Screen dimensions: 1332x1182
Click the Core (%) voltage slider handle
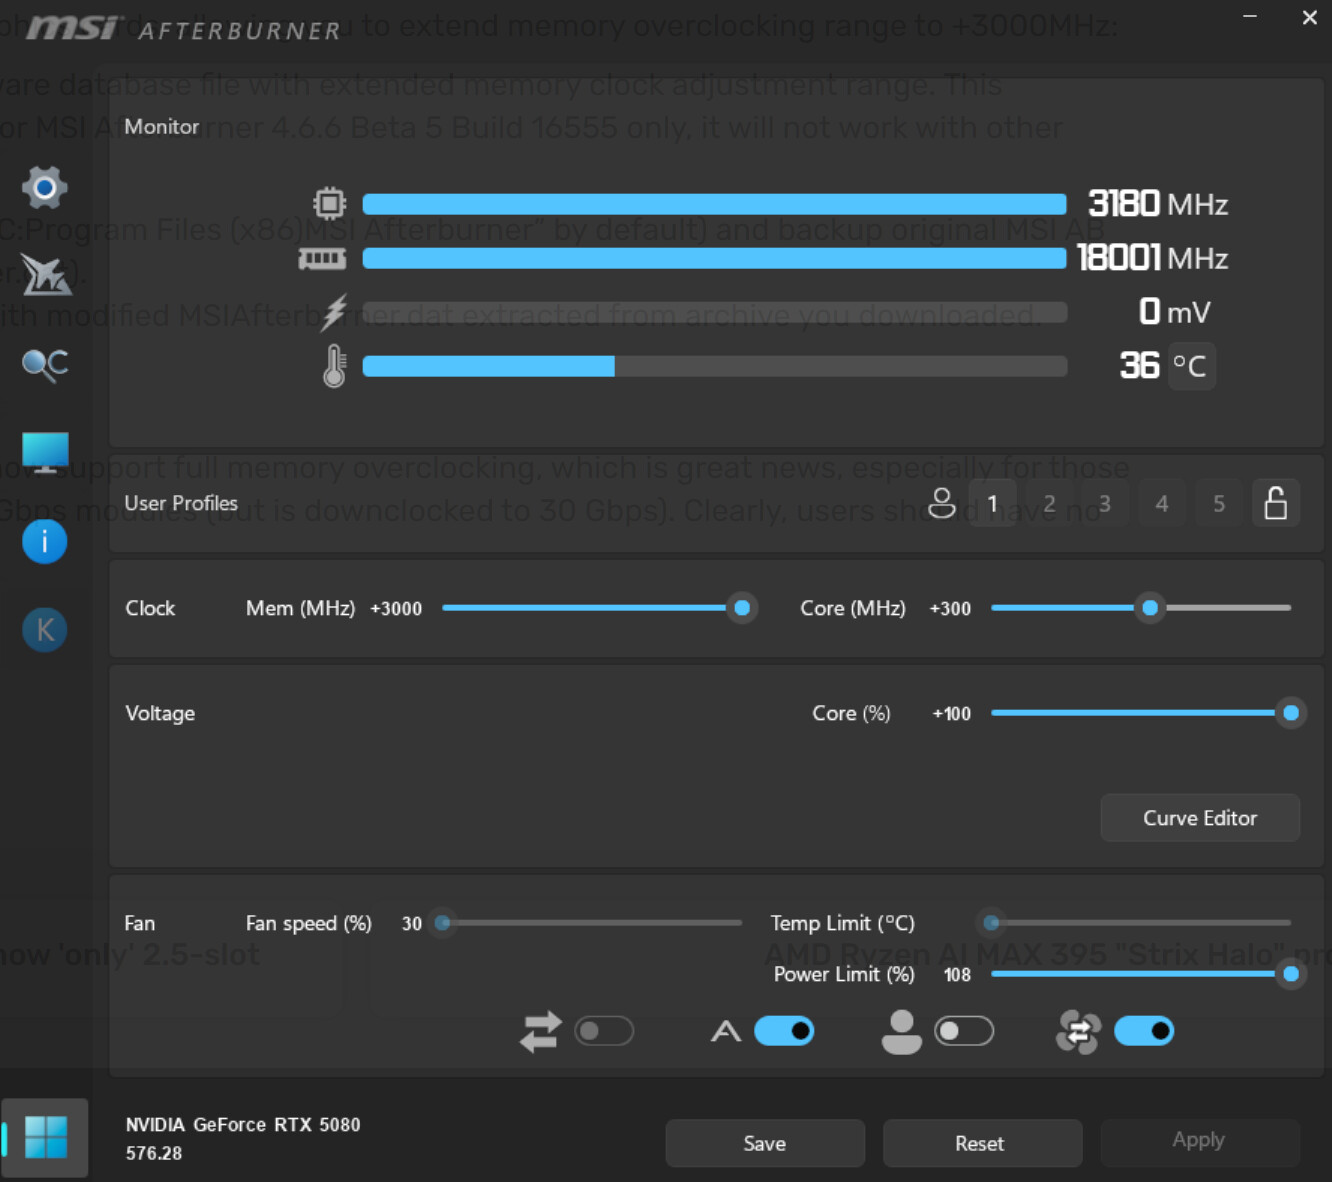[x=1291, y=713]
